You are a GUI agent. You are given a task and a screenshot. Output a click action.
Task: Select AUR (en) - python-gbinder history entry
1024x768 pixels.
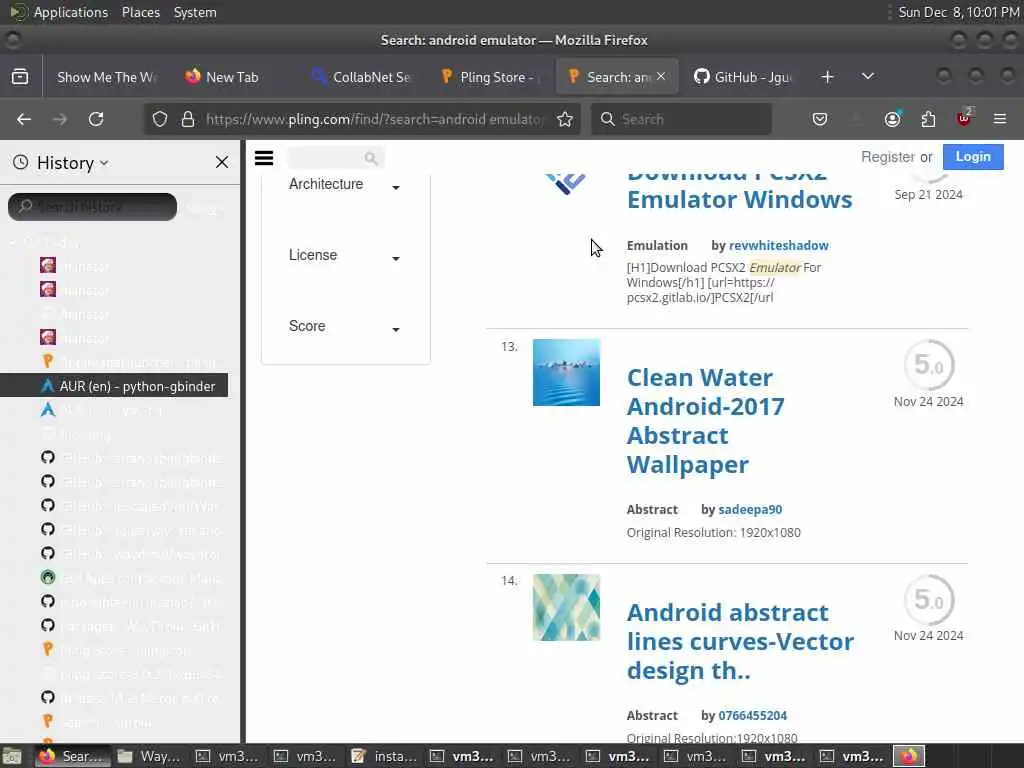(114, 386)
